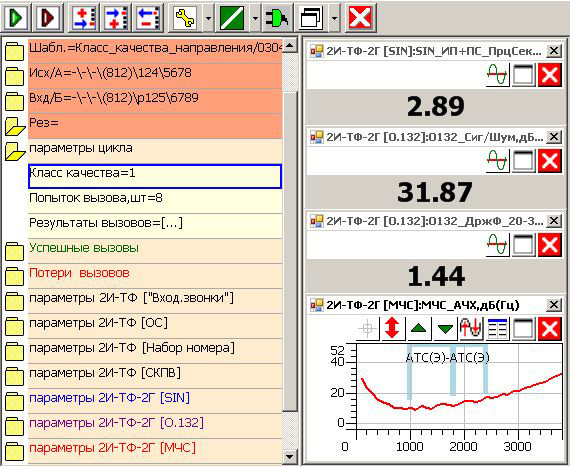Image resolution: width=570 pixels, height=467 pixels.
Task: Click the red X stop toolbar button
Action: (360, 17)
